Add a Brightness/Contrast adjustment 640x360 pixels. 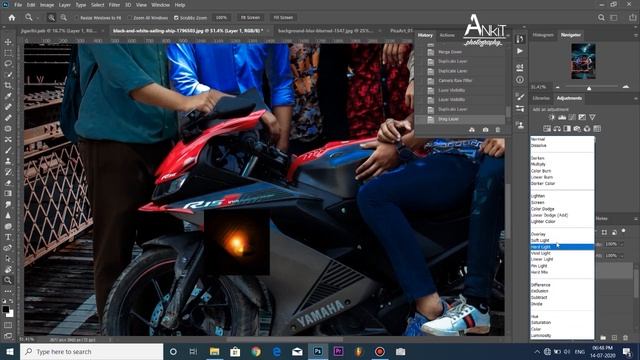(552, 117)
